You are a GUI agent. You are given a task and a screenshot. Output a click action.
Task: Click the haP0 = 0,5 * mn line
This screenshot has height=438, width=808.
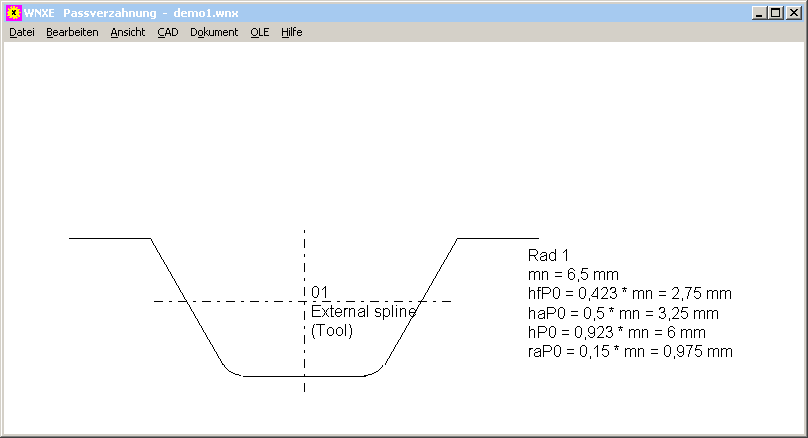[x=624, y=313]
